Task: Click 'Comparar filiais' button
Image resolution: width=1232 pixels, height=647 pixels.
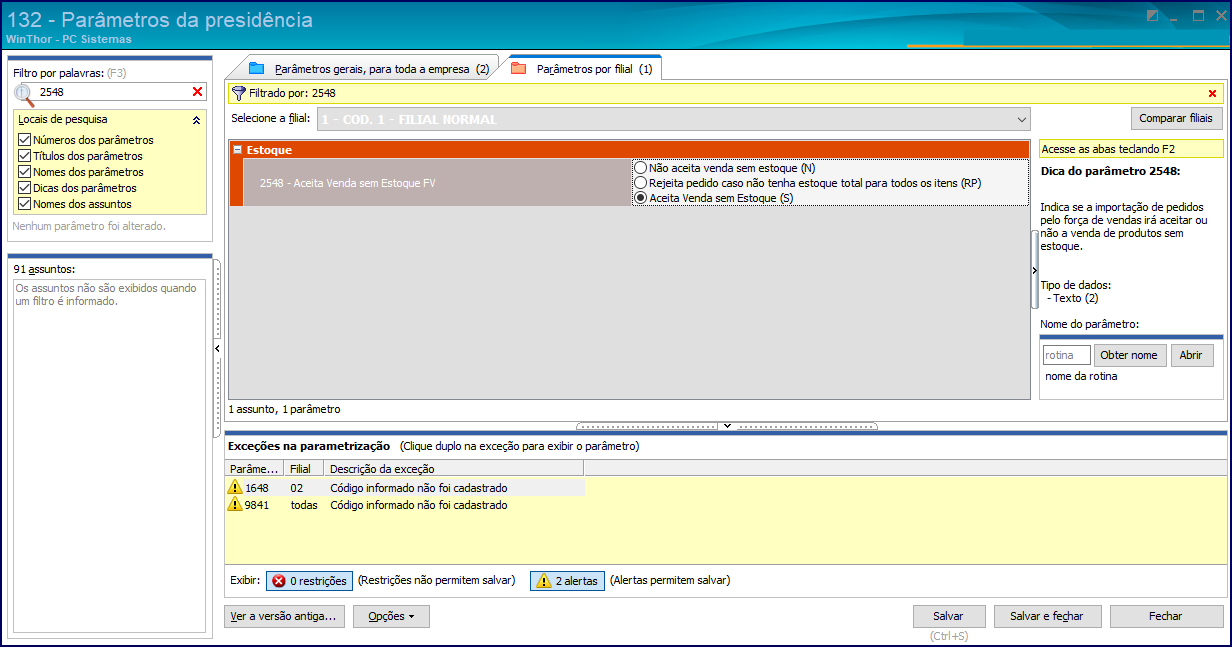Action: pyautogui.click(x=1177, y=118)
